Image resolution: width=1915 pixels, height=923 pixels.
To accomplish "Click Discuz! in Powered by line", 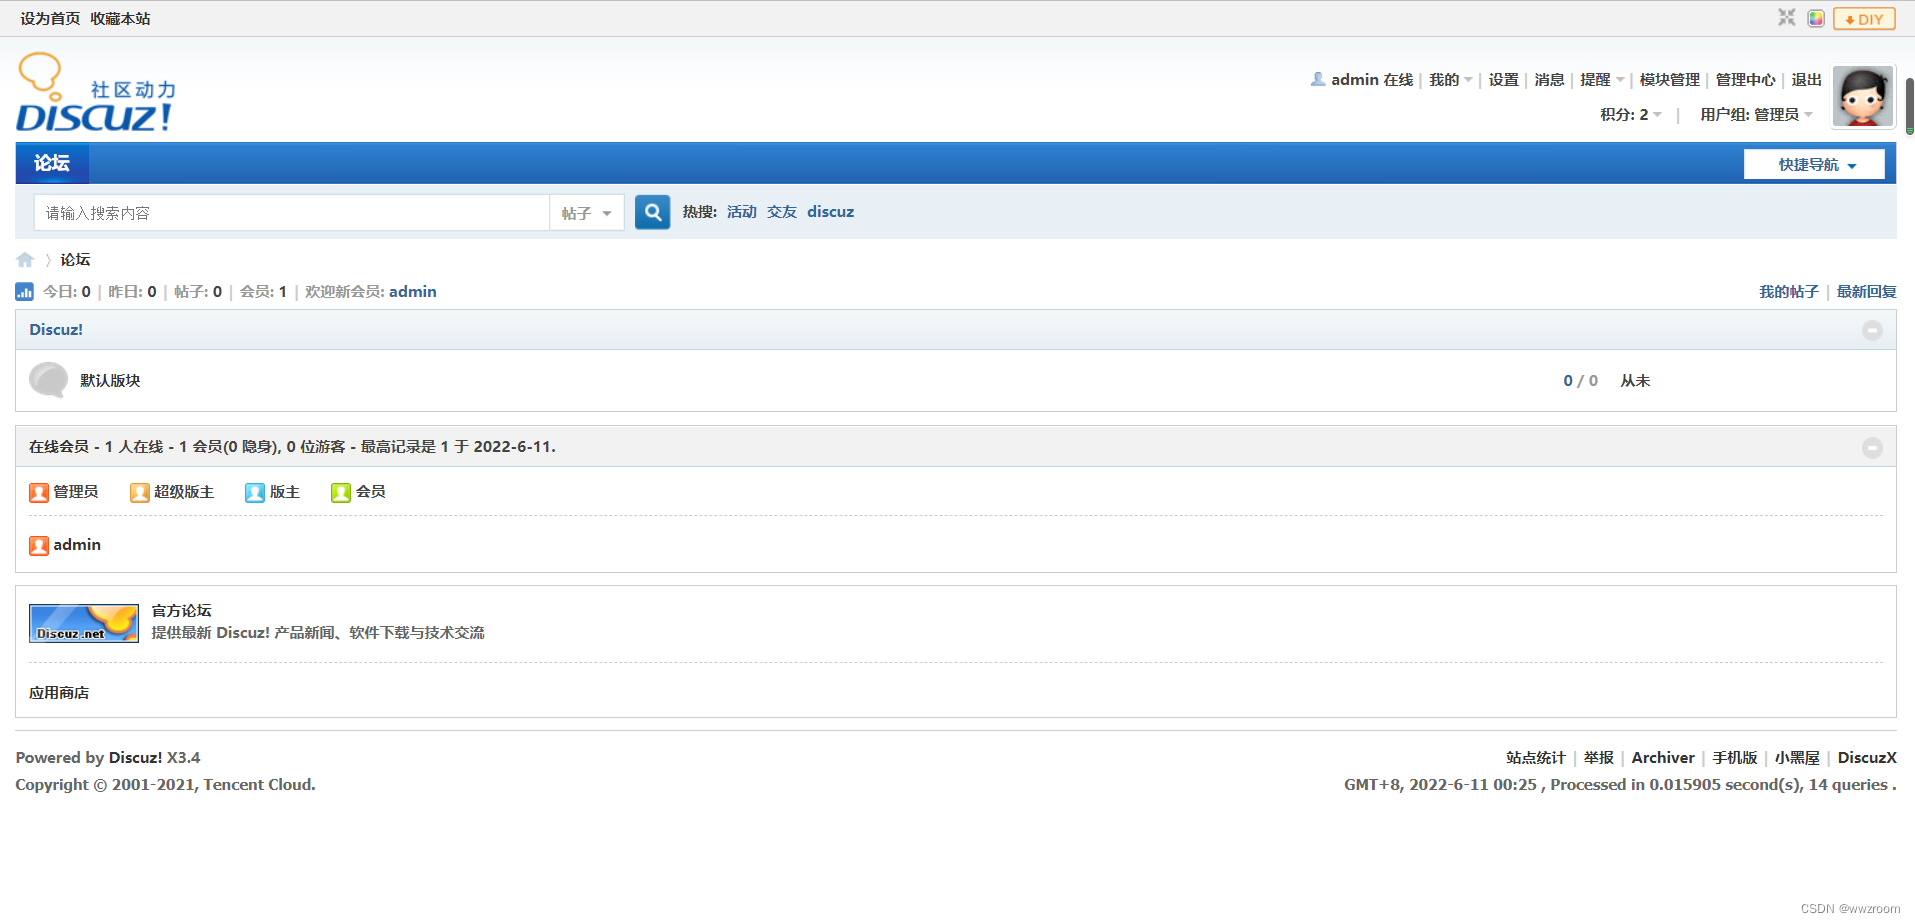I will tap(135, 758).
